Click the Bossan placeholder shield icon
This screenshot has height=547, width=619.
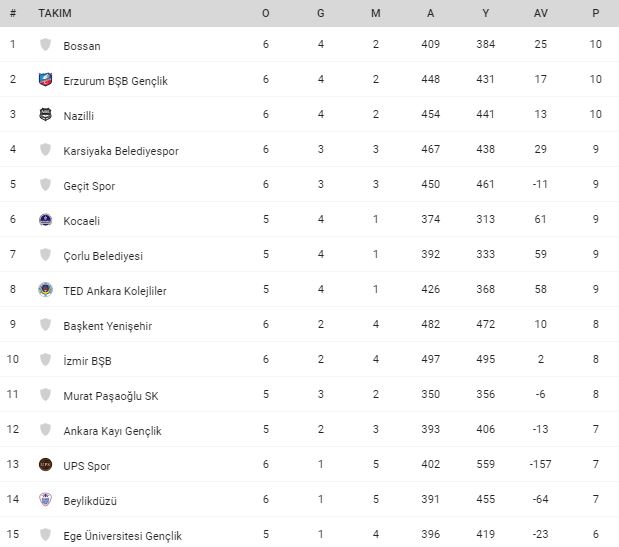click(x=45, y=45)
